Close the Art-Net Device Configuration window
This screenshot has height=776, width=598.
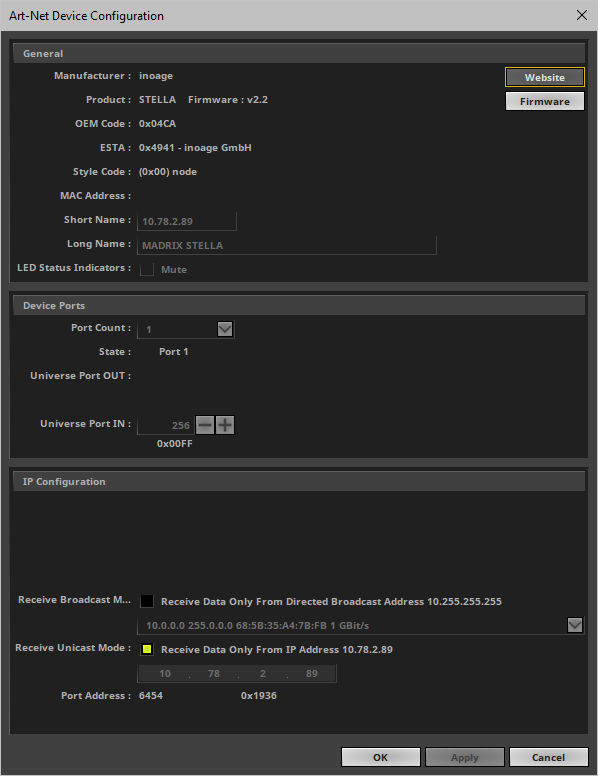click(582, 15)
